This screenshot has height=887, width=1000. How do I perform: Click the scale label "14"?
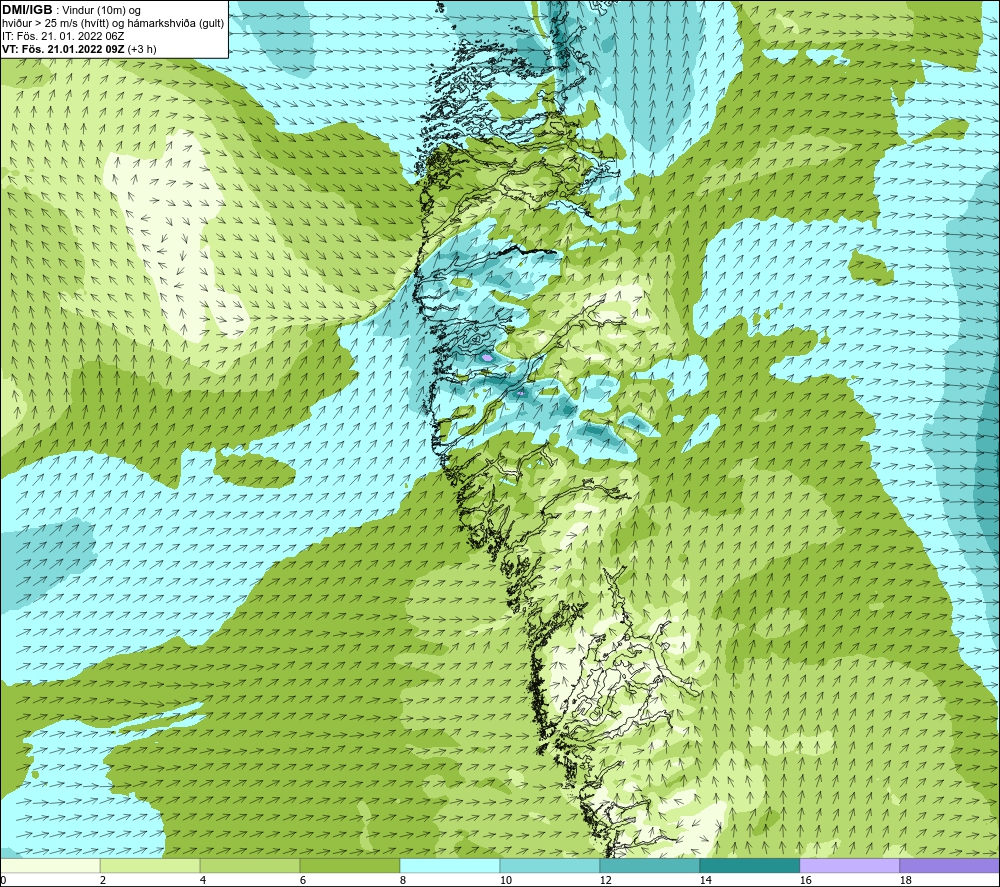(706, 880)
